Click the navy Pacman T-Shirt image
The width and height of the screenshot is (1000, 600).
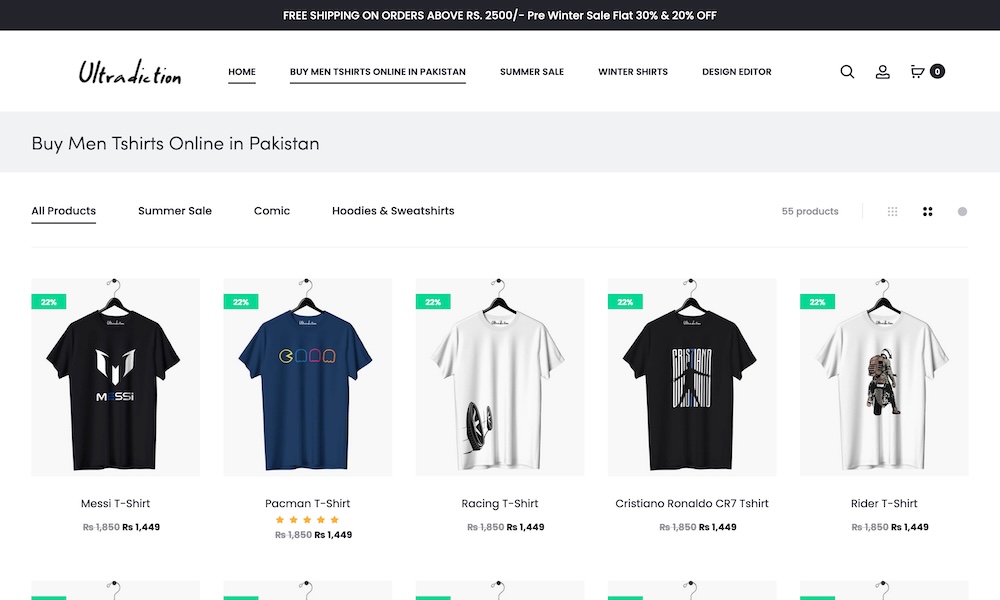(307, 377)
